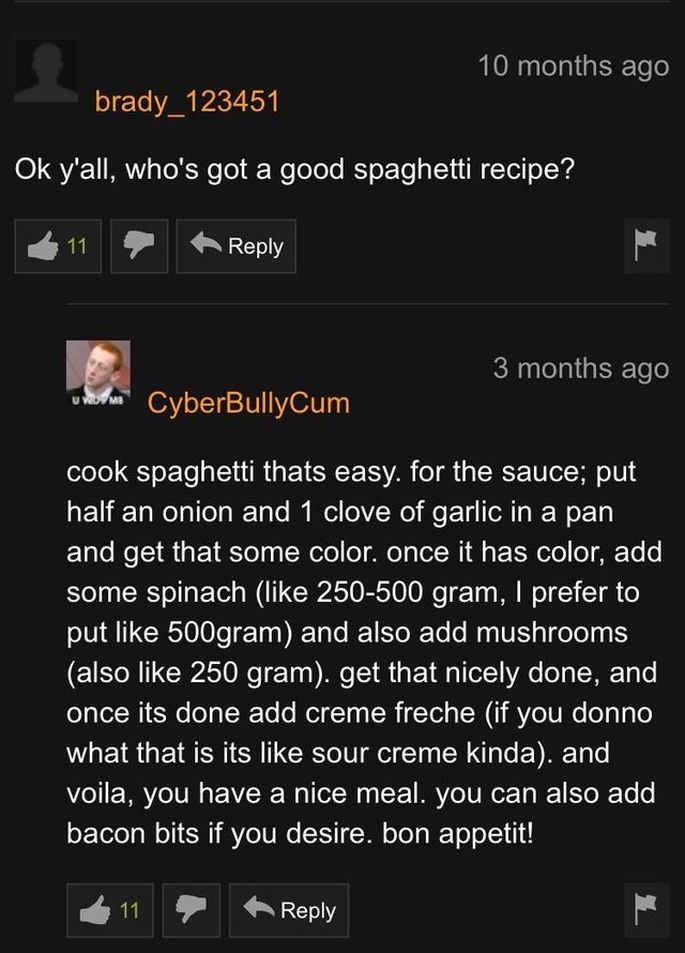The image size is (685, 953).
Task: Open brady_123451's user profile via username
Action: (x=187, y=101)
